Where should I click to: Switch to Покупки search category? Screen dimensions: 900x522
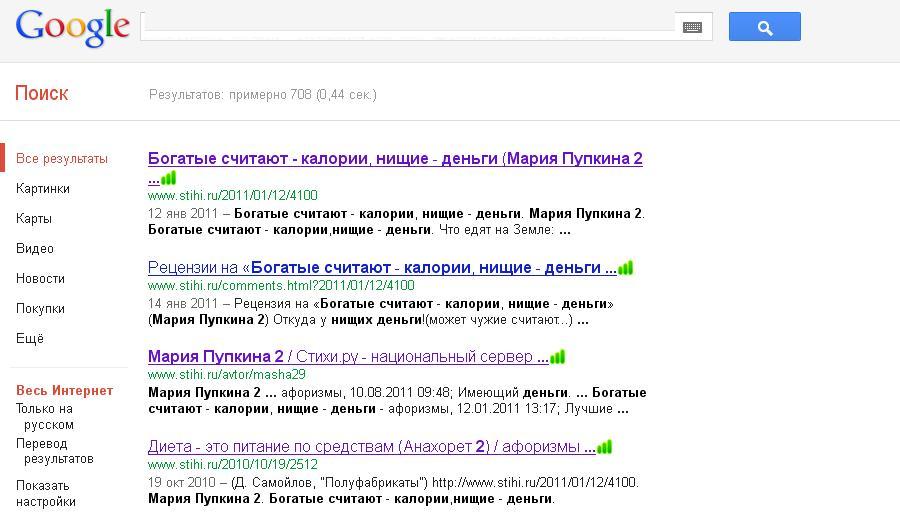click(40, 308)
